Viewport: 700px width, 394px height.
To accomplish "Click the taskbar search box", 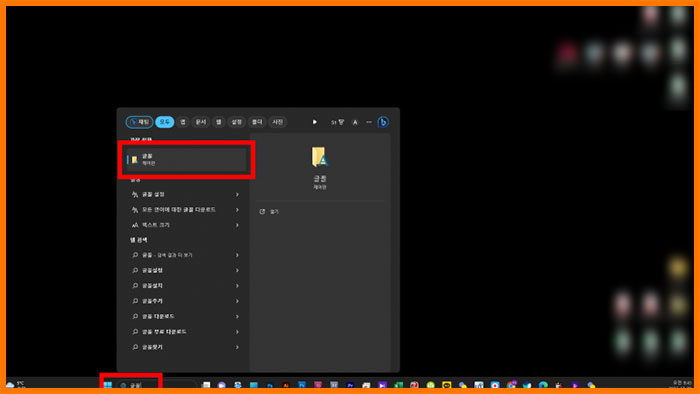I will click(156, 385).
